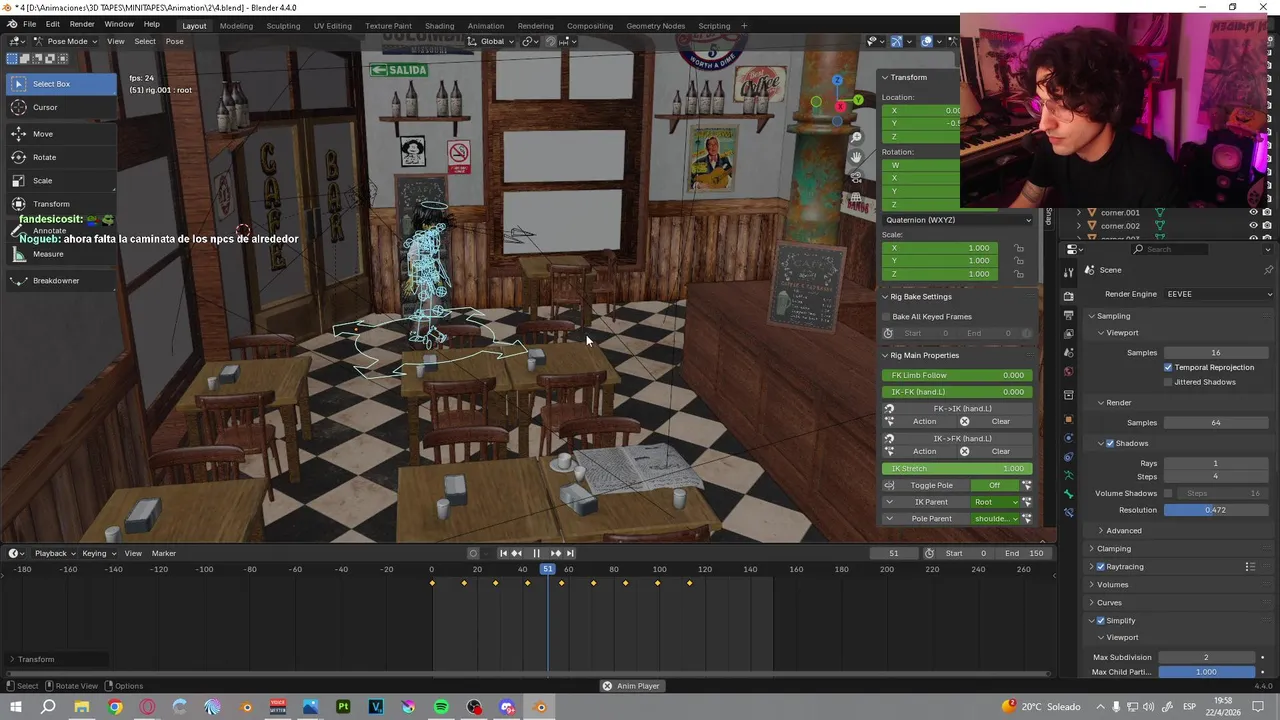Open Windows Start menu

[16, 707]
